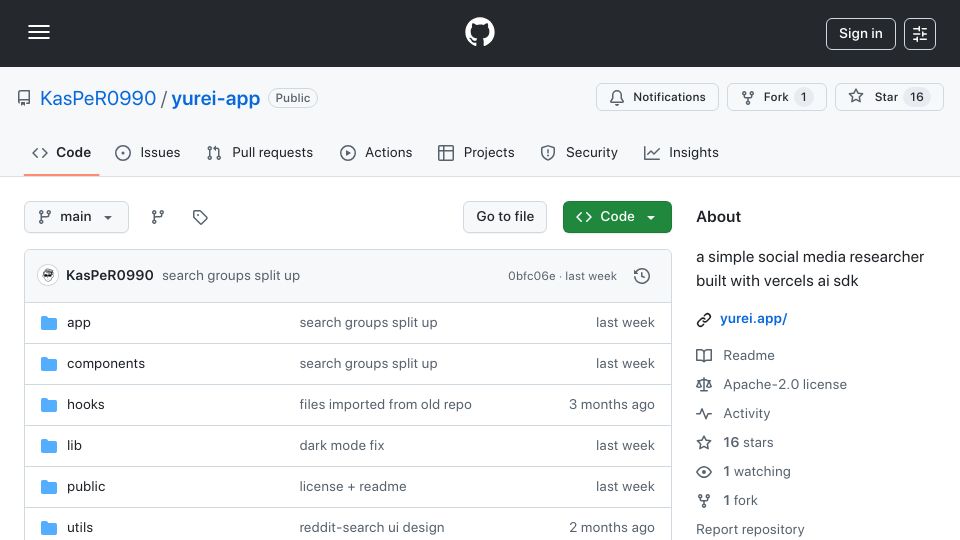View the 1 fork link
960x540 pixels.
[740, 501]
